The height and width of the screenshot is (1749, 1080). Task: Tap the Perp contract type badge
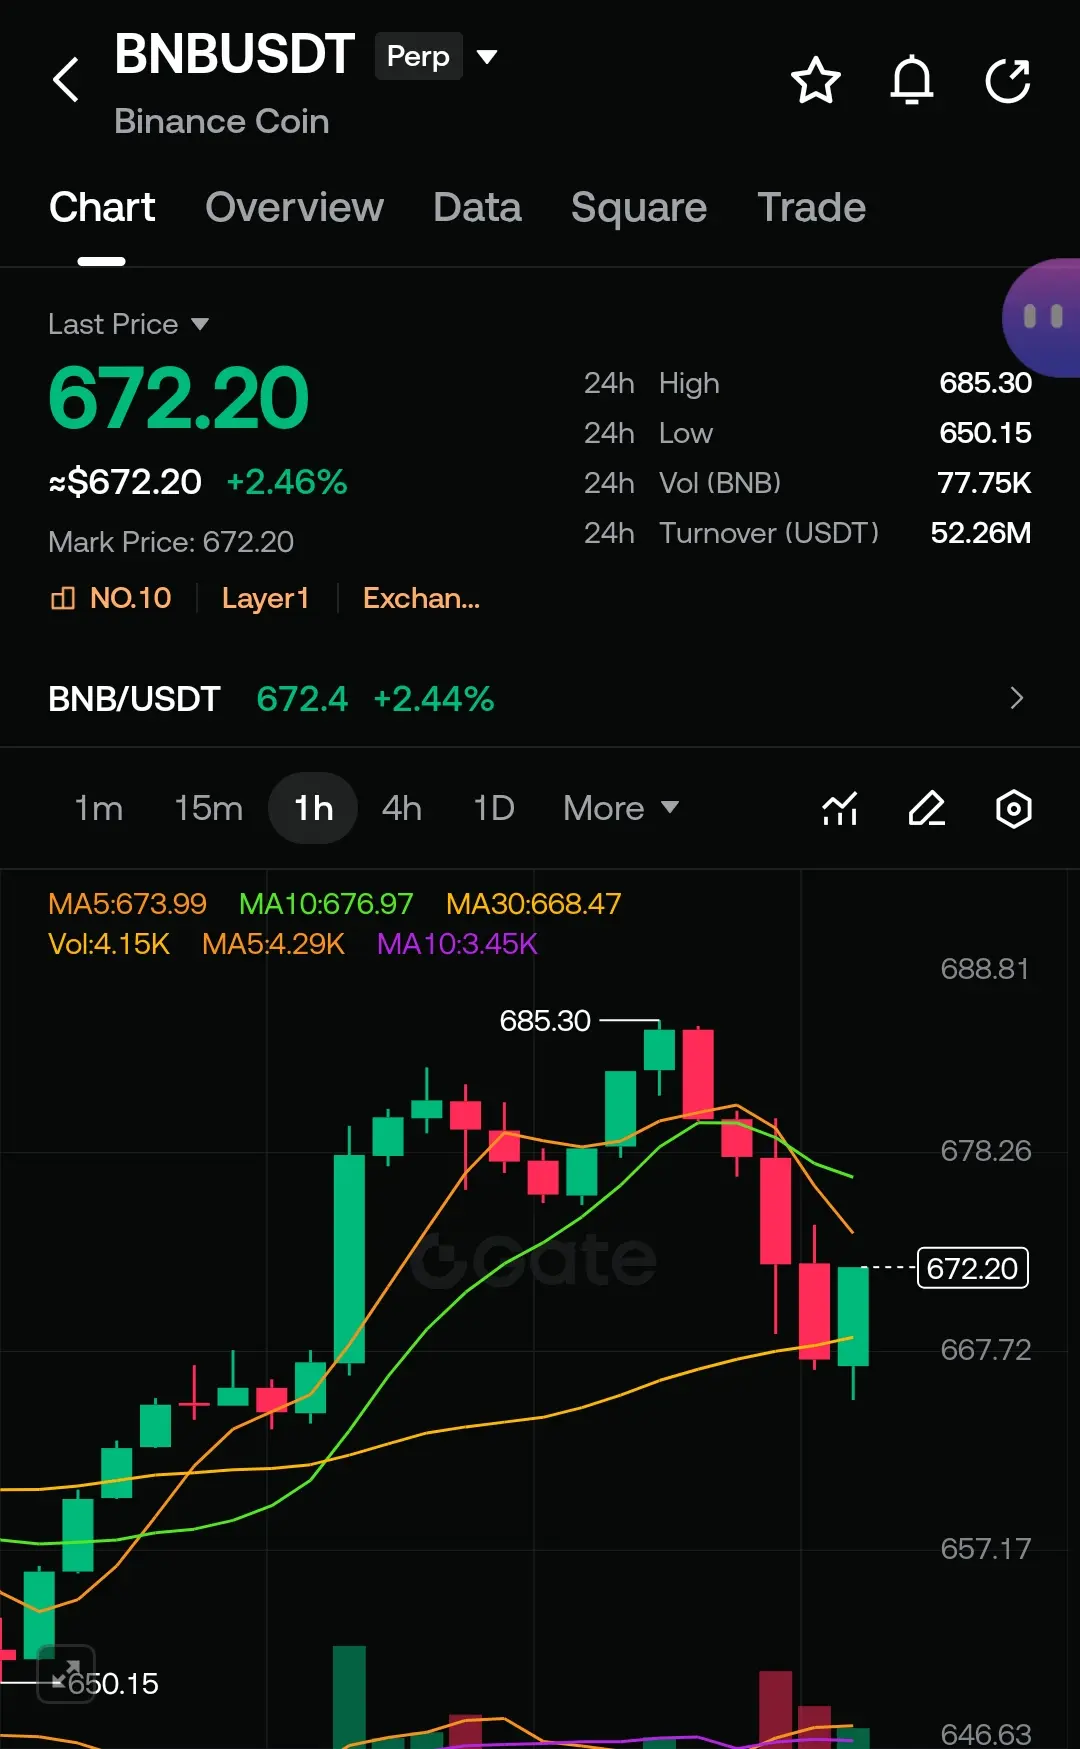(x=418, y=56)
